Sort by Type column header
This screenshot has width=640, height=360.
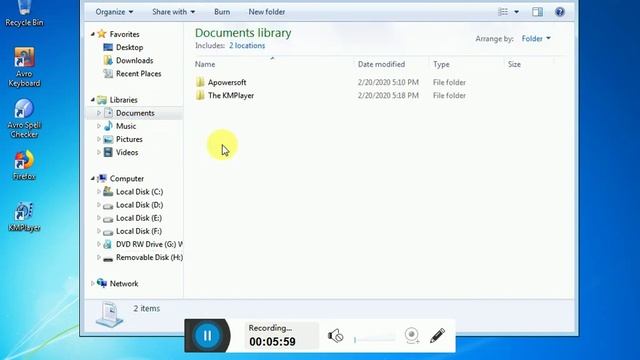pos(441,64)
